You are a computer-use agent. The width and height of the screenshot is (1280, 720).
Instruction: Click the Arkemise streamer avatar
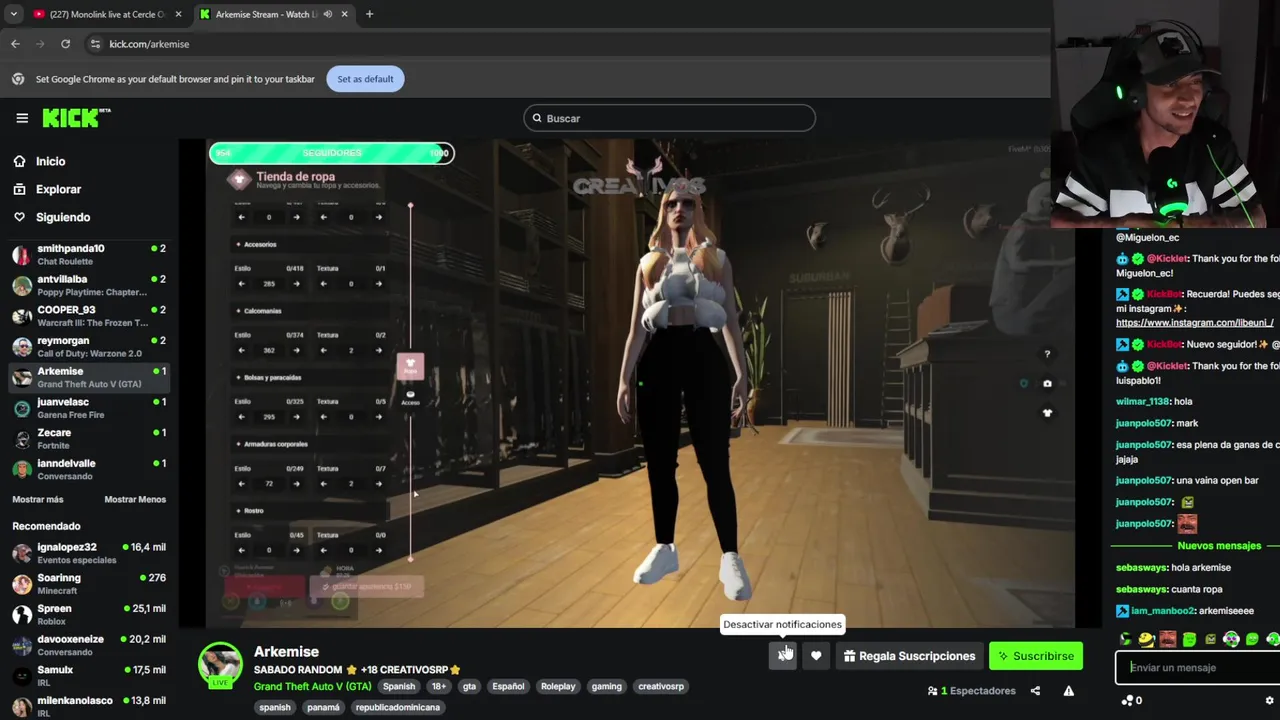[220, 665]
